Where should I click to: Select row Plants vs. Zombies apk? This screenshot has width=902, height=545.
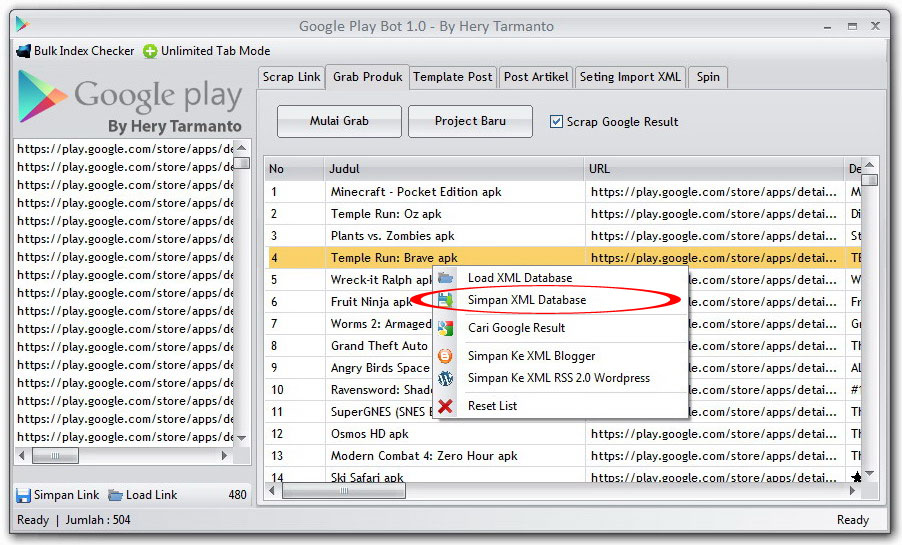[563, 236]
